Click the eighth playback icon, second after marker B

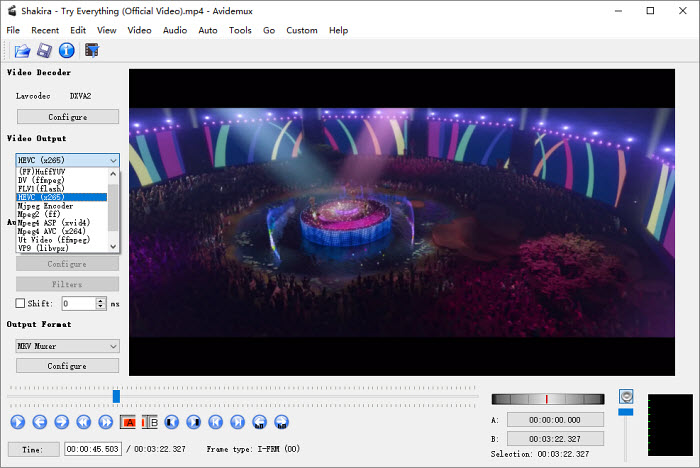pyautogui.click(x=193, y=422)
